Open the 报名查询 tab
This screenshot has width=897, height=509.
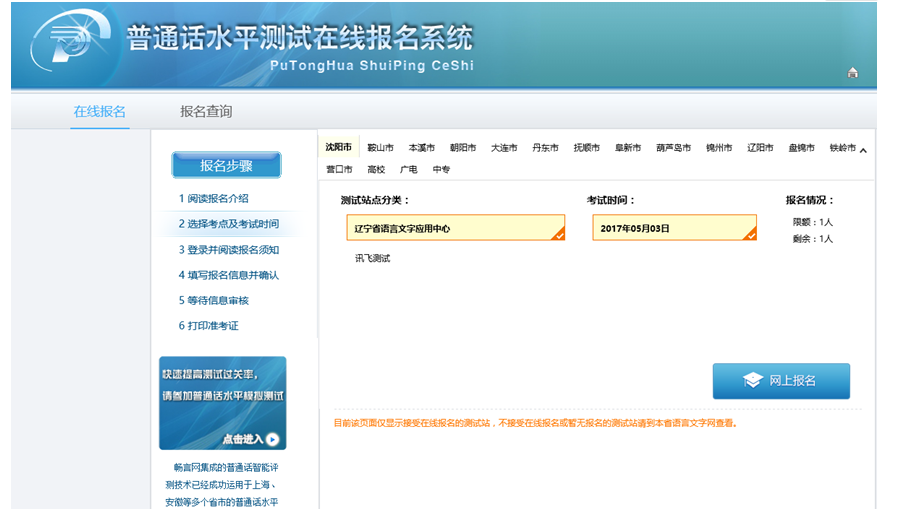206,111
